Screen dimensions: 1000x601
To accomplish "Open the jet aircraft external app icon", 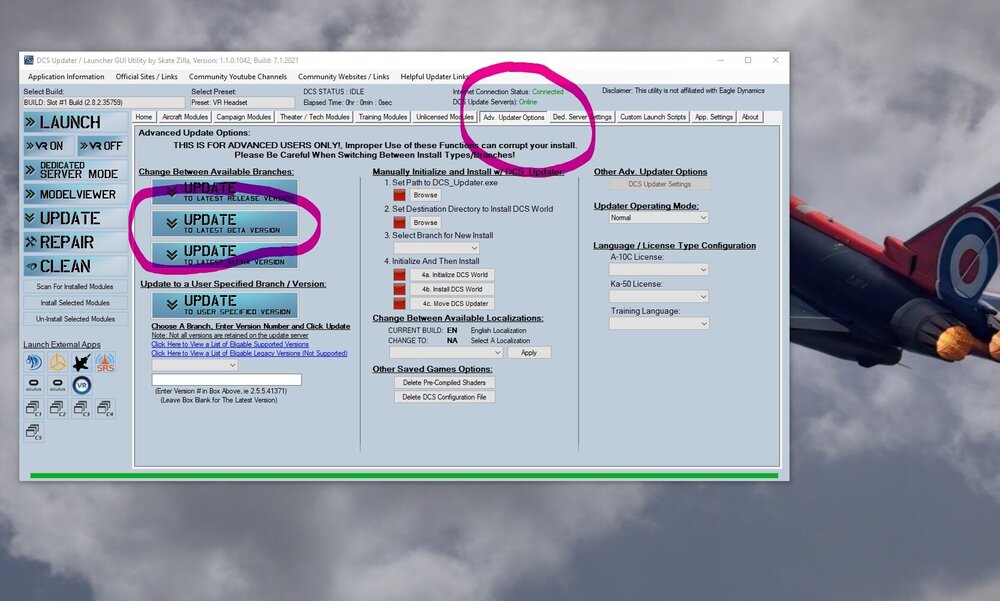I will pyautogui.click(x=82, y=362).
